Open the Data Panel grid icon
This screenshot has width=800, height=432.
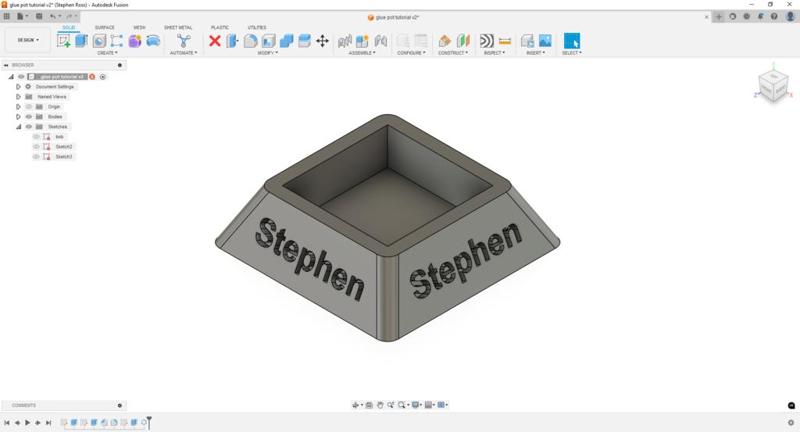[x=7, y=16]
